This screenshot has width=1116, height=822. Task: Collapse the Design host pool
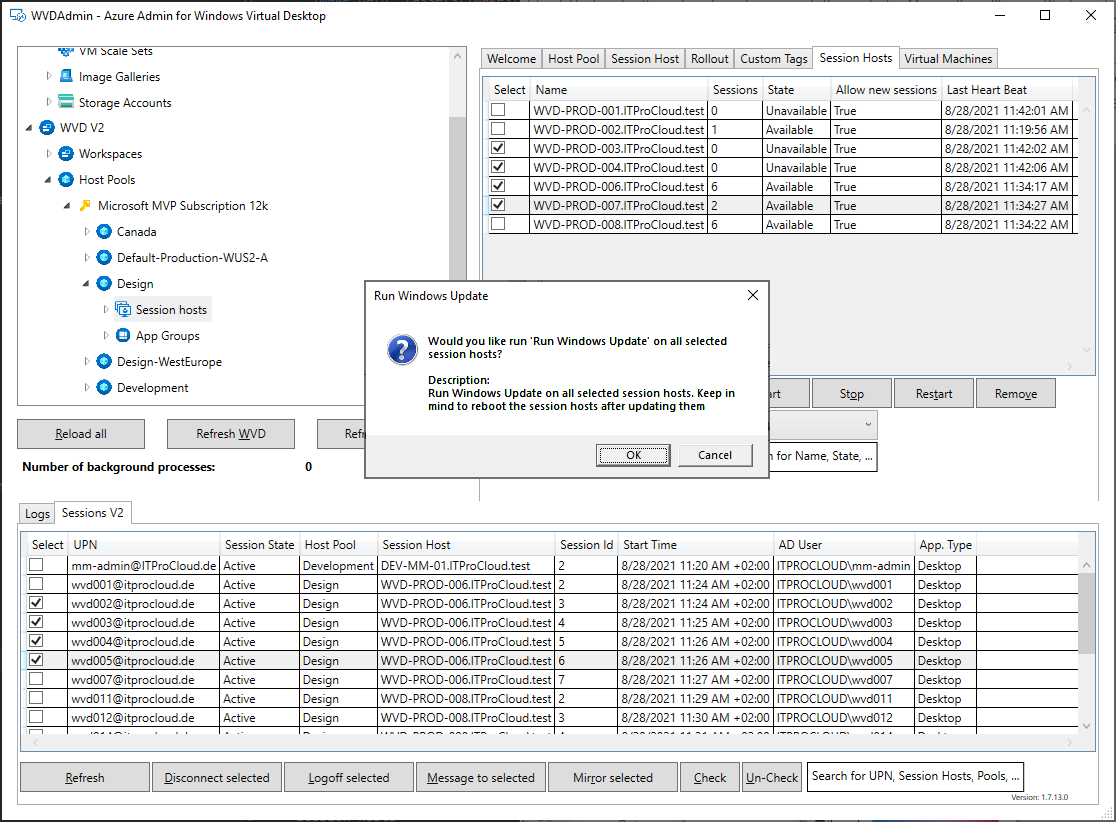click(87, 284)
